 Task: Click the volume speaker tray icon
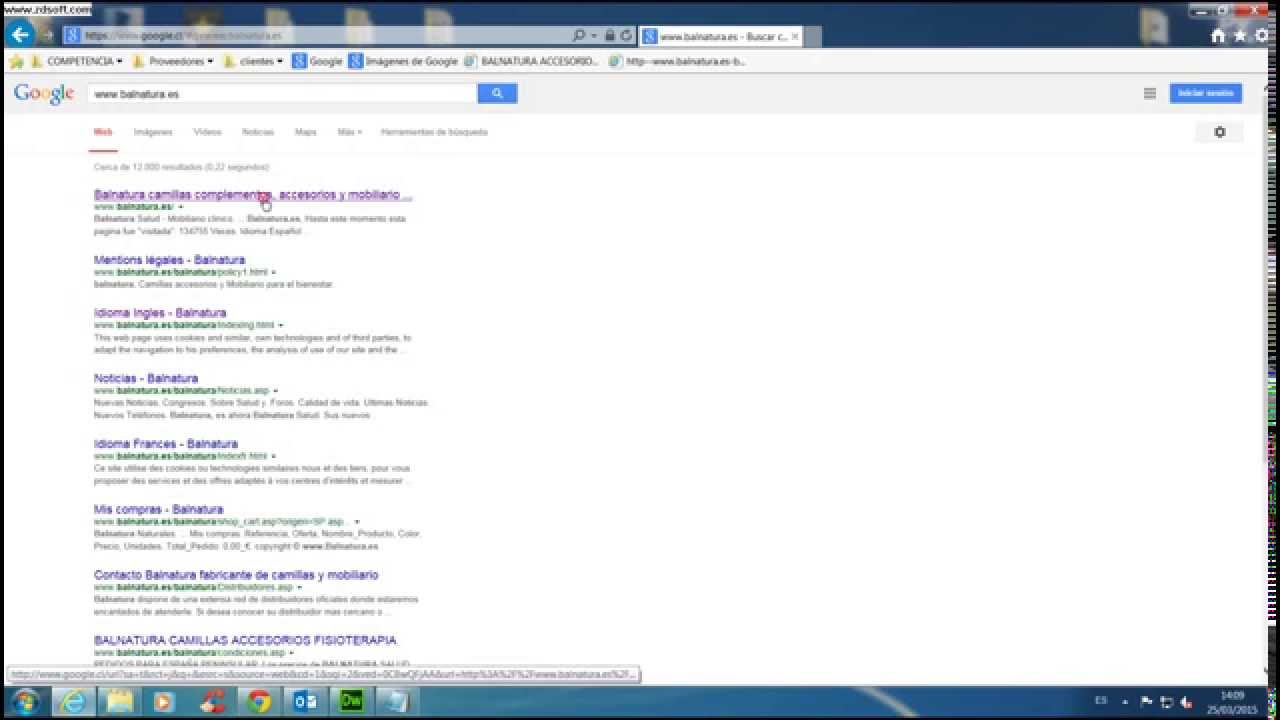(x=1186, y=702)
